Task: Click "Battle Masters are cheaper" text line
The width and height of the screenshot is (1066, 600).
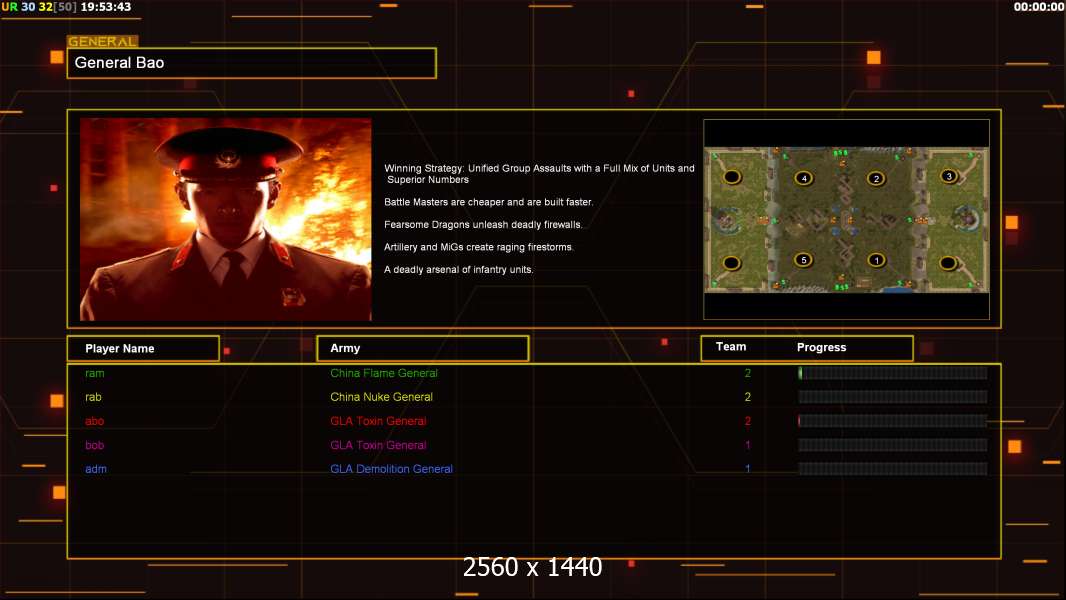Action: point(488,202)
